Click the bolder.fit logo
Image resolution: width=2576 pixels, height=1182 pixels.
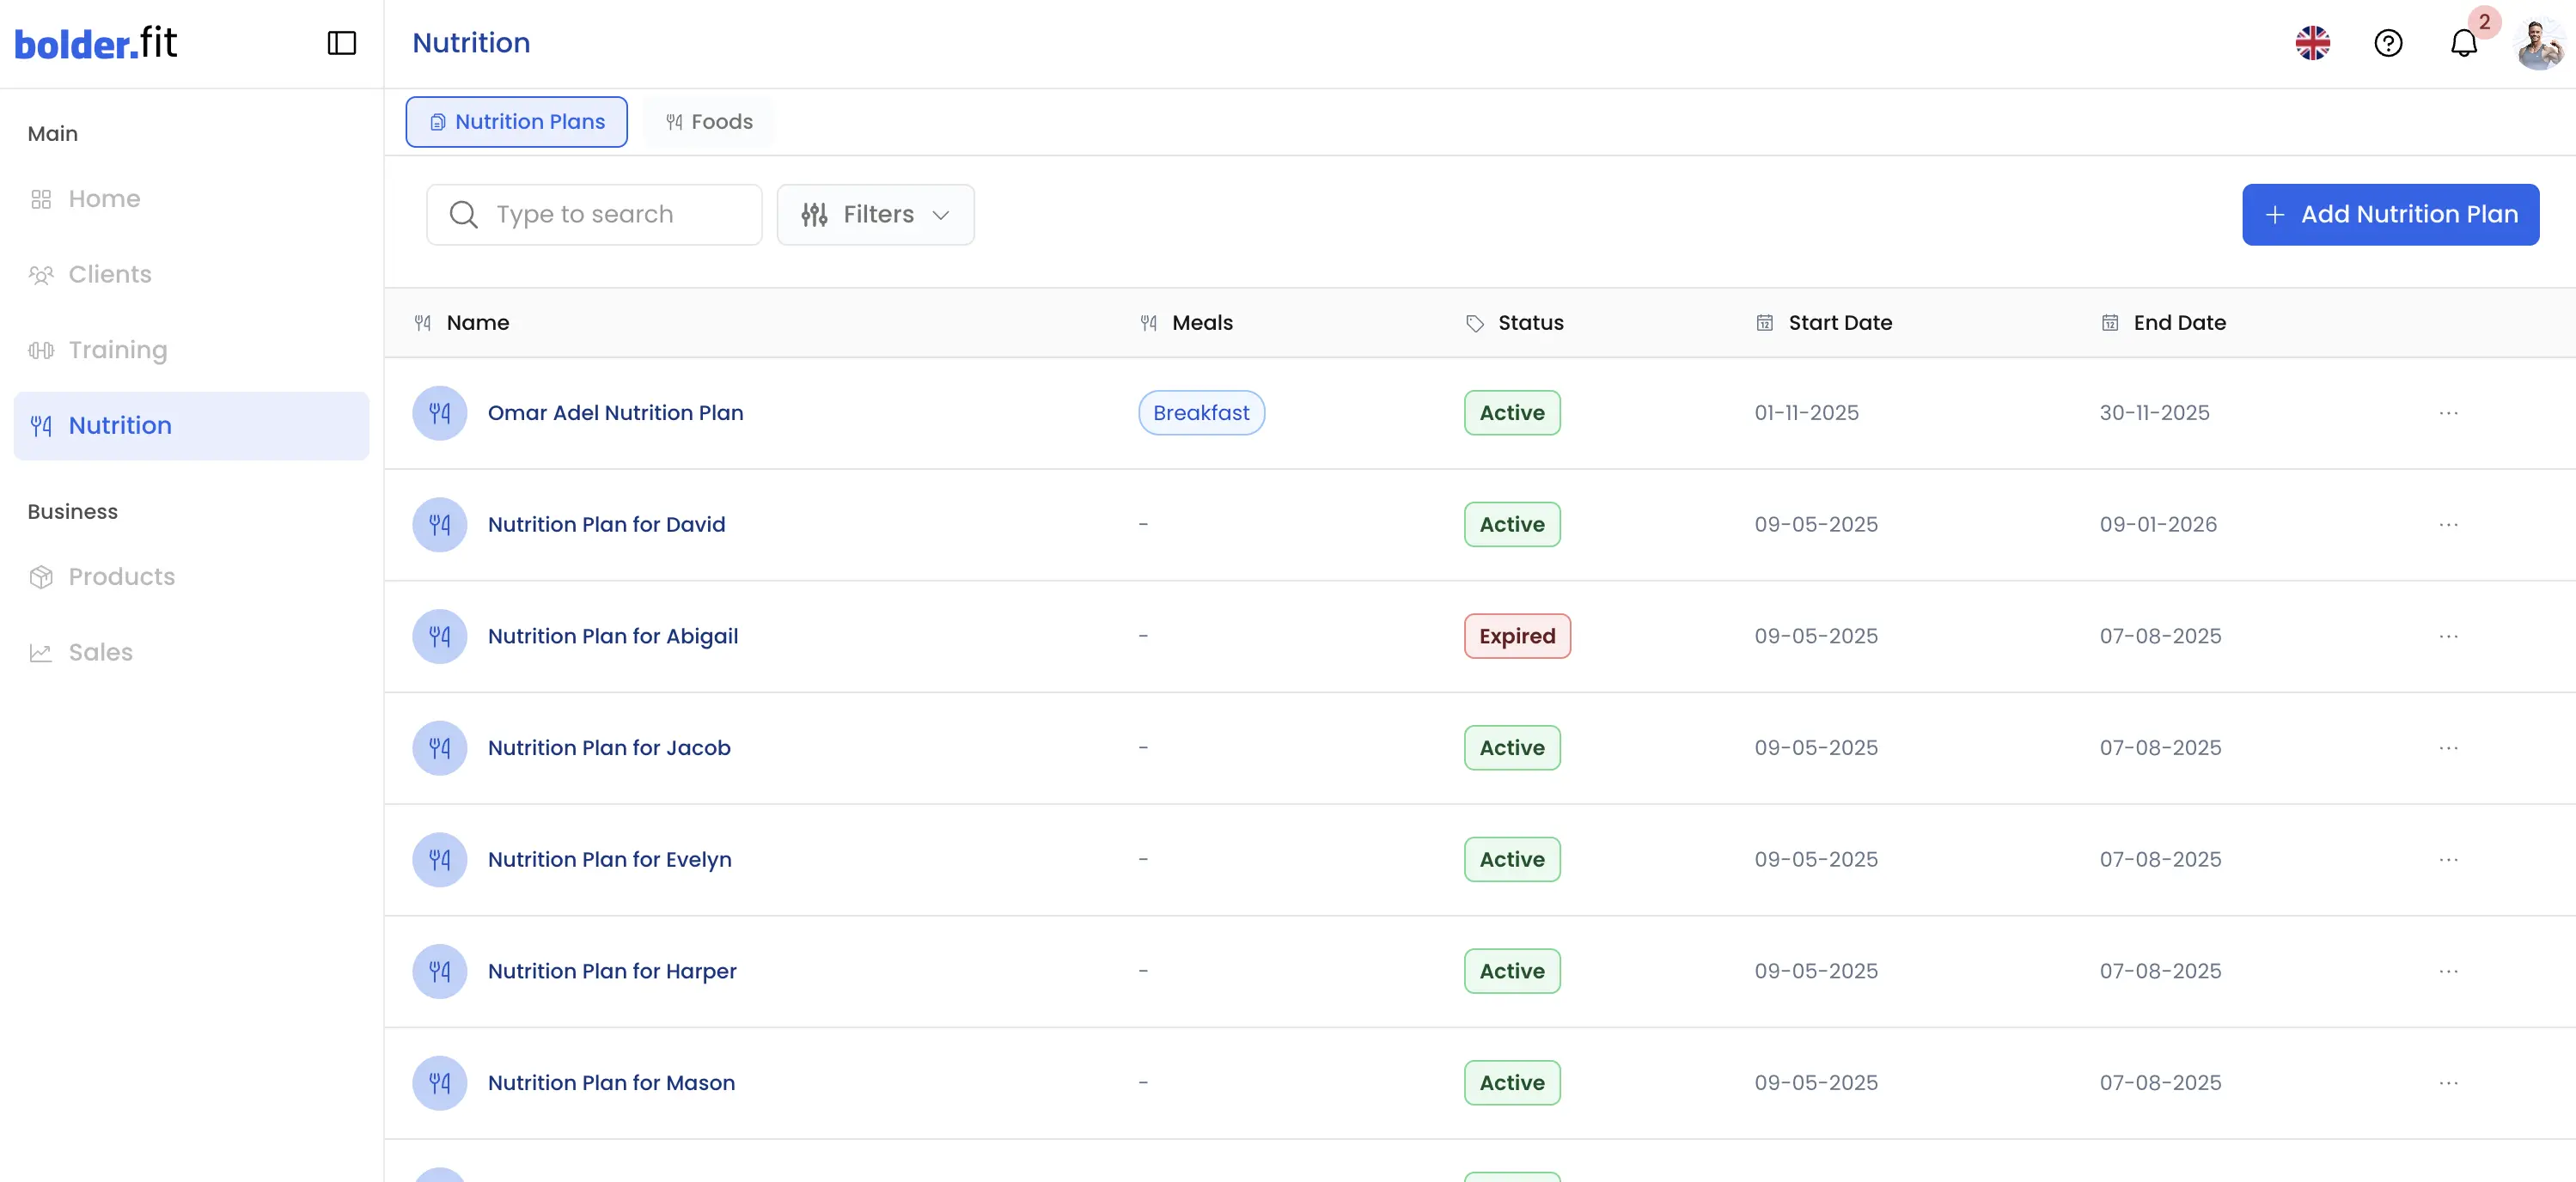point(96,43)
